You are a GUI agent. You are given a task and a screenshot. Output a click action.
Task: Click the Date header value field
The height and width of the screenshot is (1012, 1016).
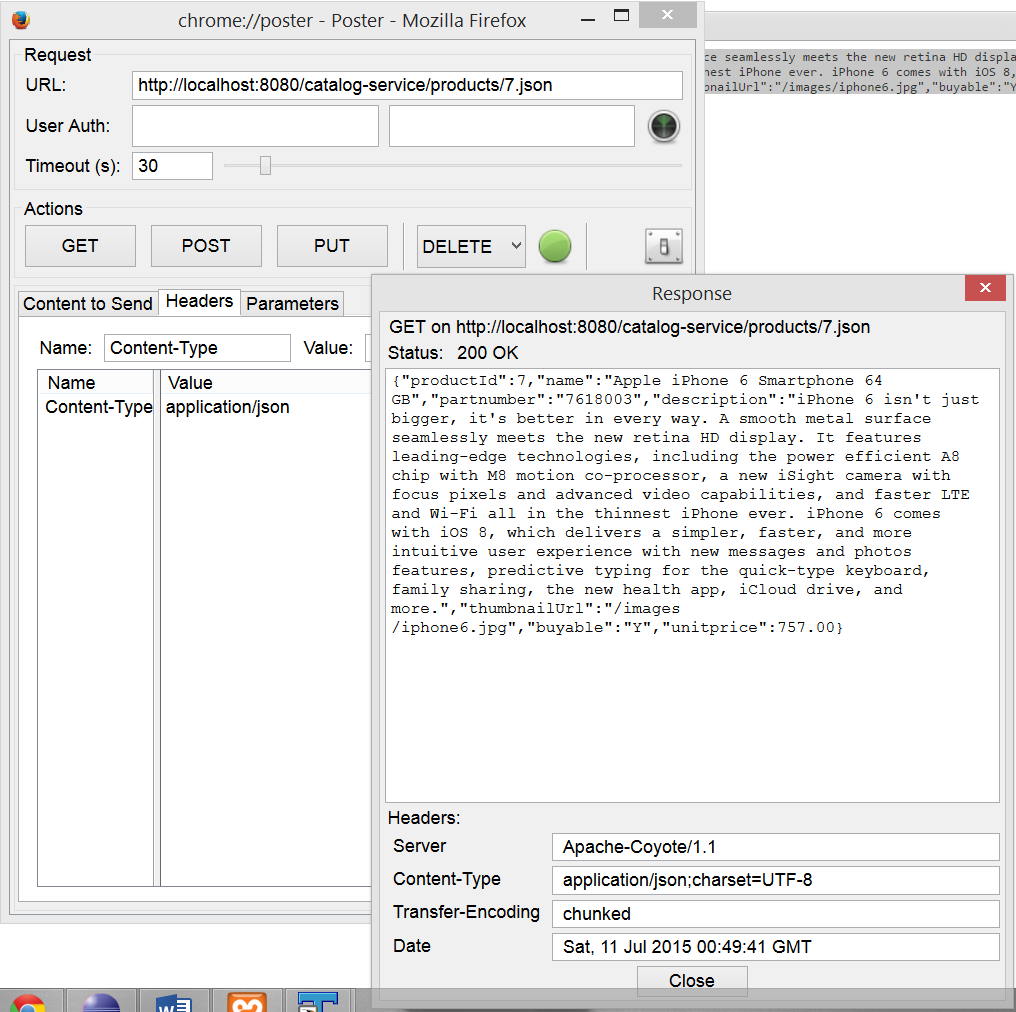(x=776, y=947)
